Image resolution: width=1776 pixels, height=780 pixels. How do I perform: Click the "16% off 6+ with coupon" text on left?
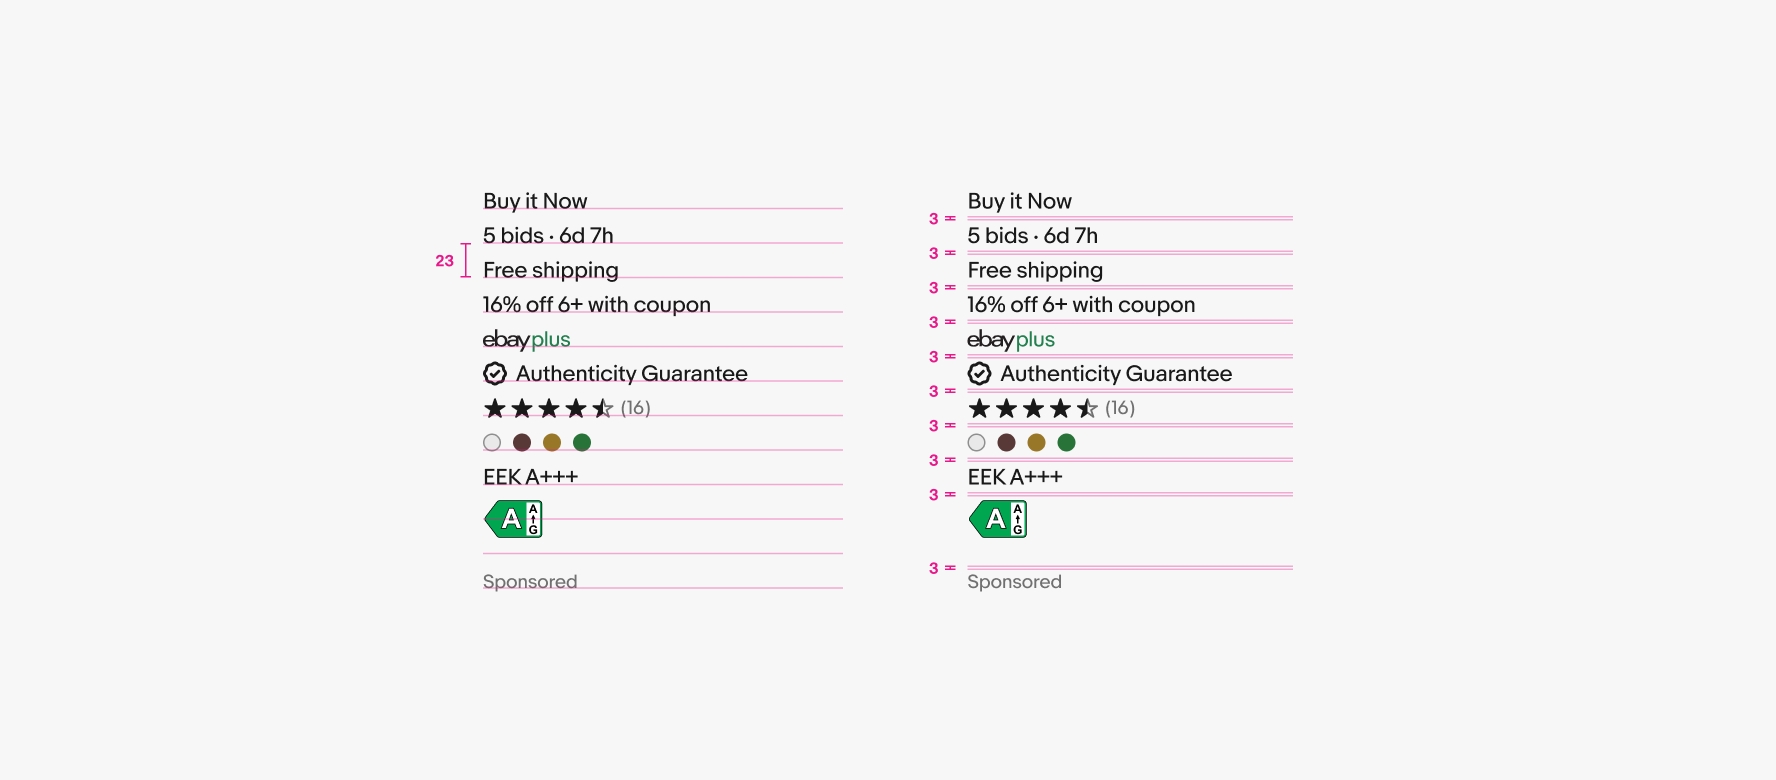click(x=597, y=305)
